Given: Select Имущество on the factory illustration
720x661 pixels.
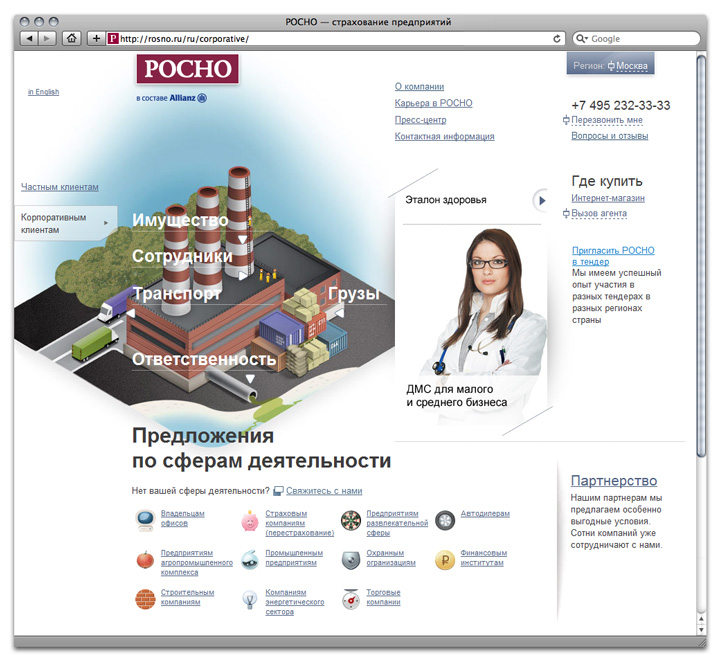Looking at the screenshot, I should coord(180,220).
